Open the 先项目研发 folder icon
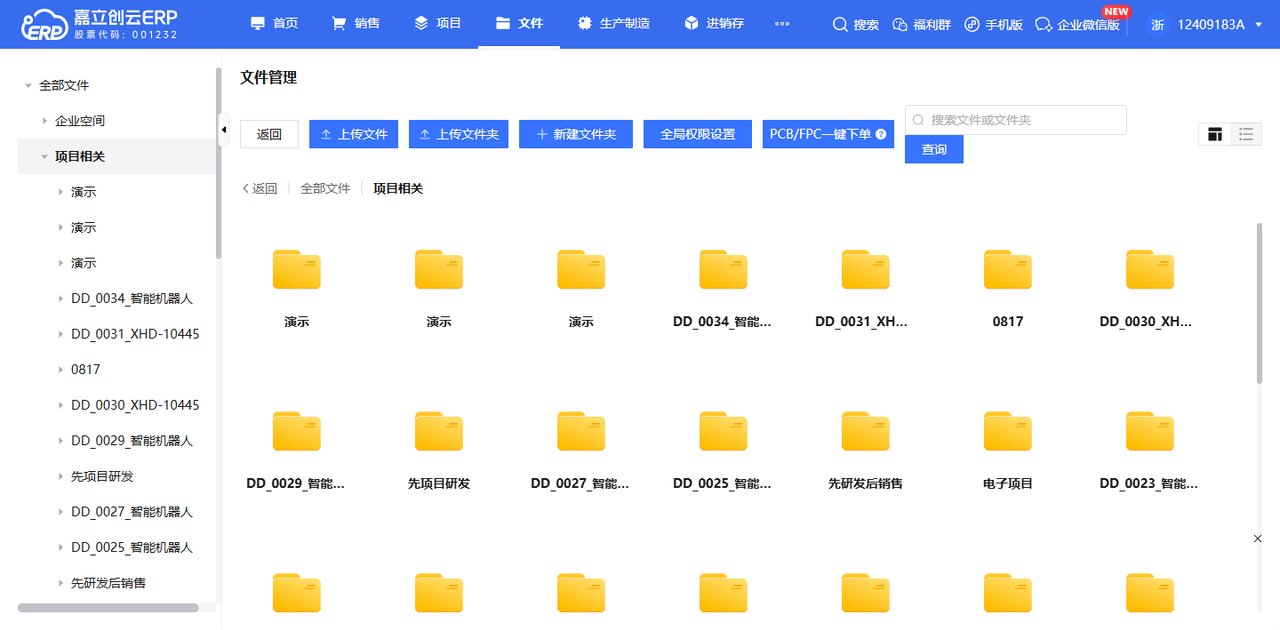This screenshot has height=630, width=1280. (x=439, y=431)
